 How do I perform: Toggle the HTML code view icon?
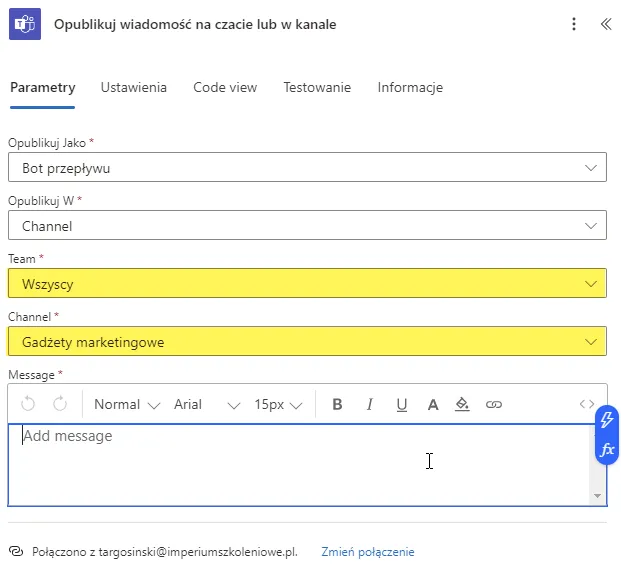587,404
